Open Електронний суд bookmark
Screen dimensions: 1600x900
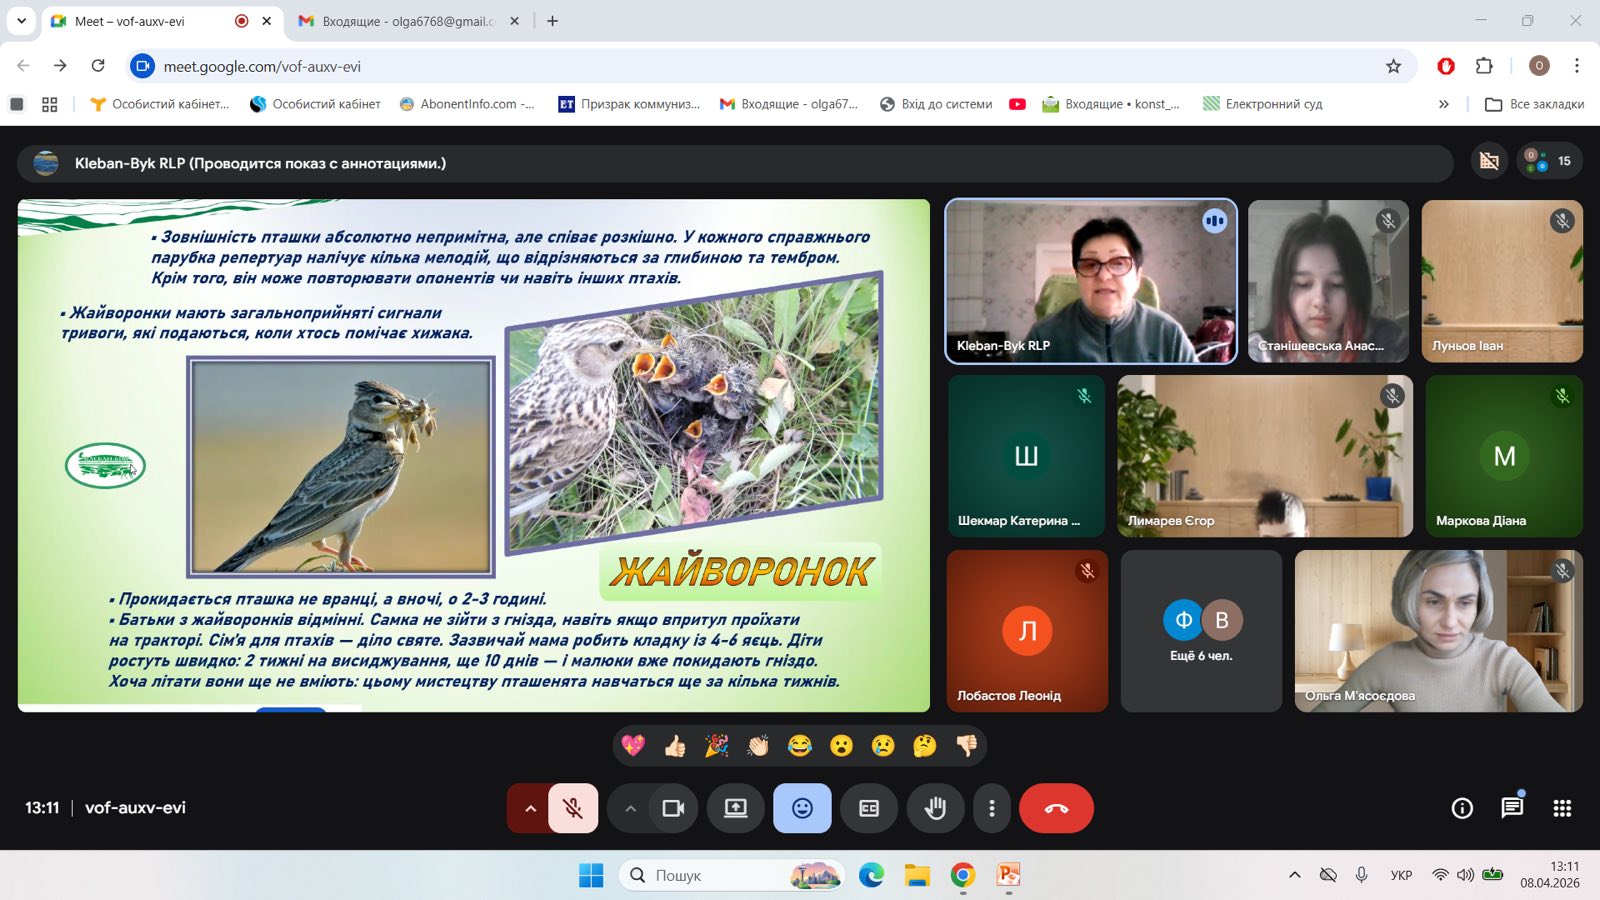(x=1263, y=104)
